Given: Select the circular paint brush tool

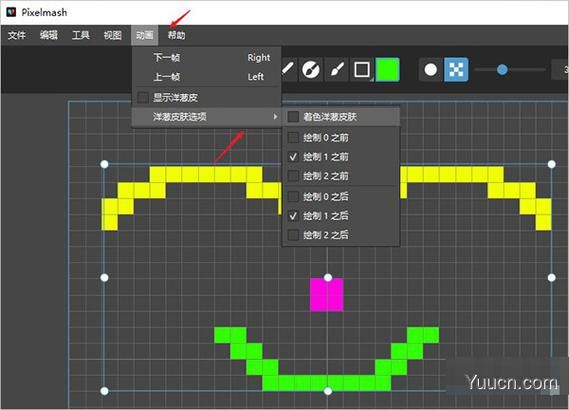Looking at the screenshot, I should click(311, 69).
